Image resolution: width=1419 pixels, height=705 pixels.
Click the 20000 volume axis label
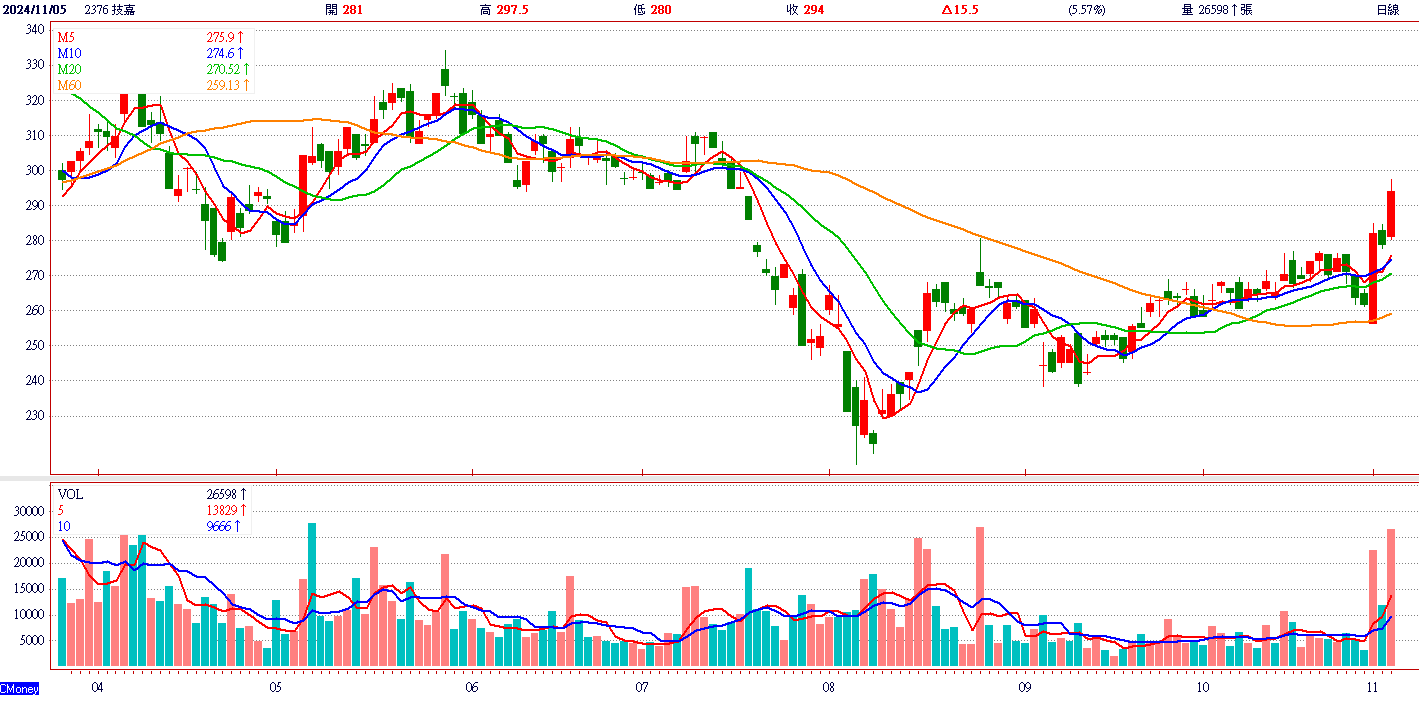coord(28,563)
